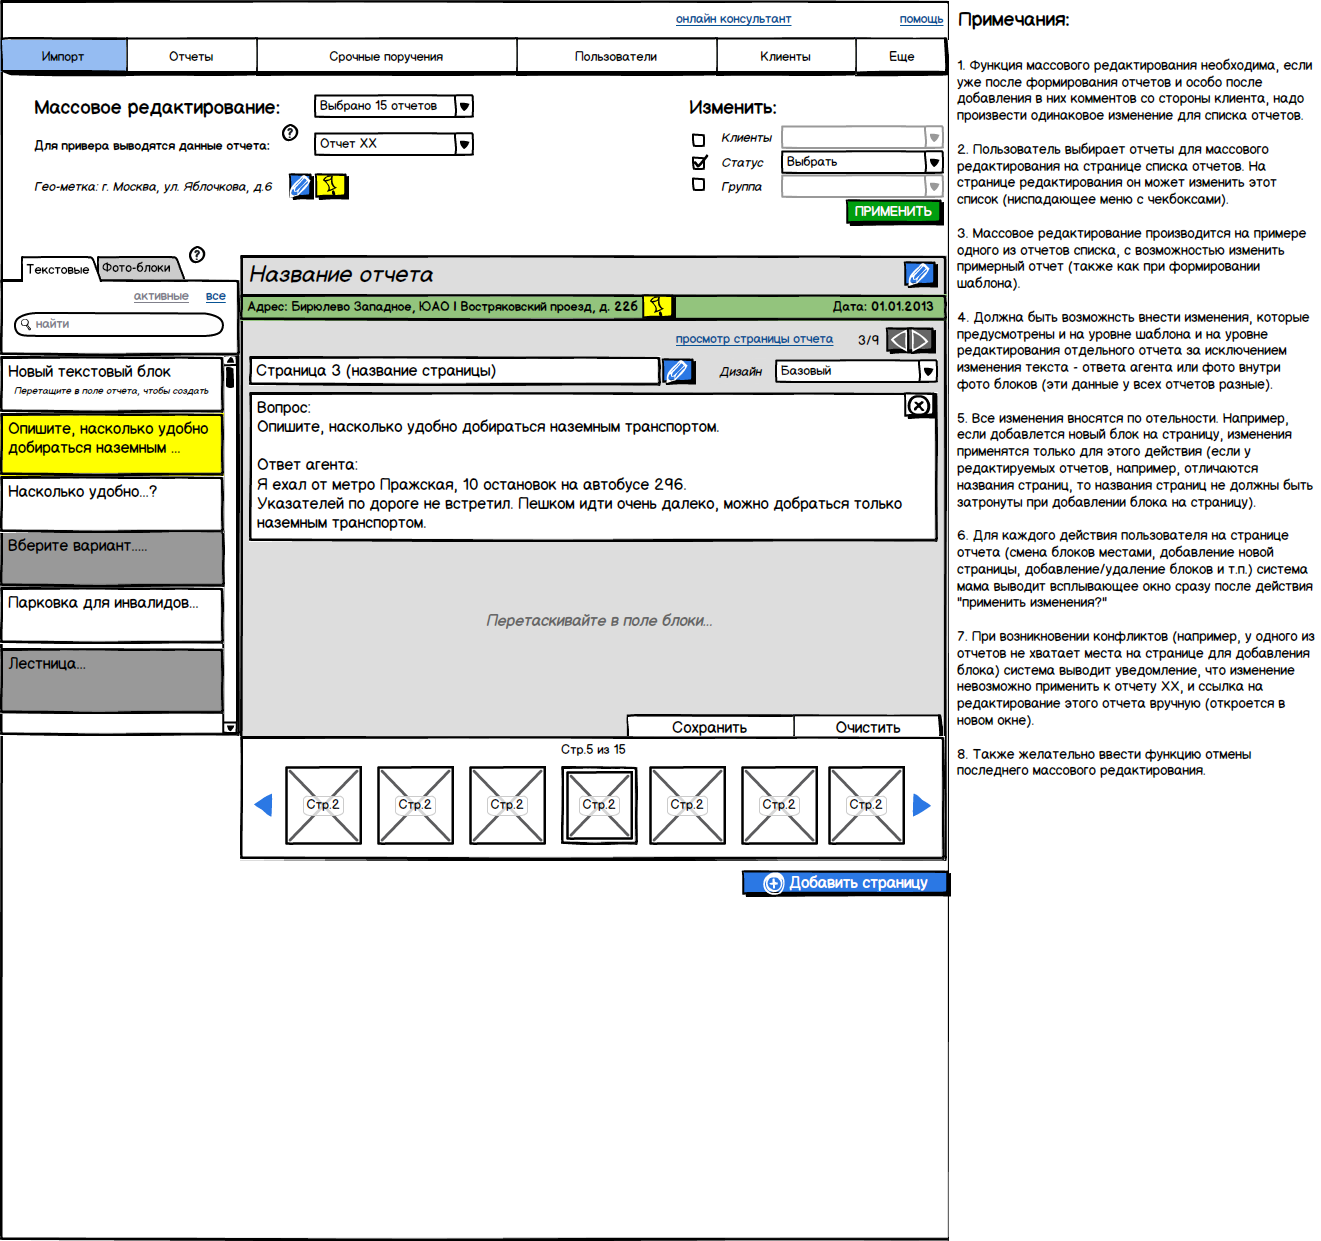Go to next report page arrow

[x=921, y=340]
